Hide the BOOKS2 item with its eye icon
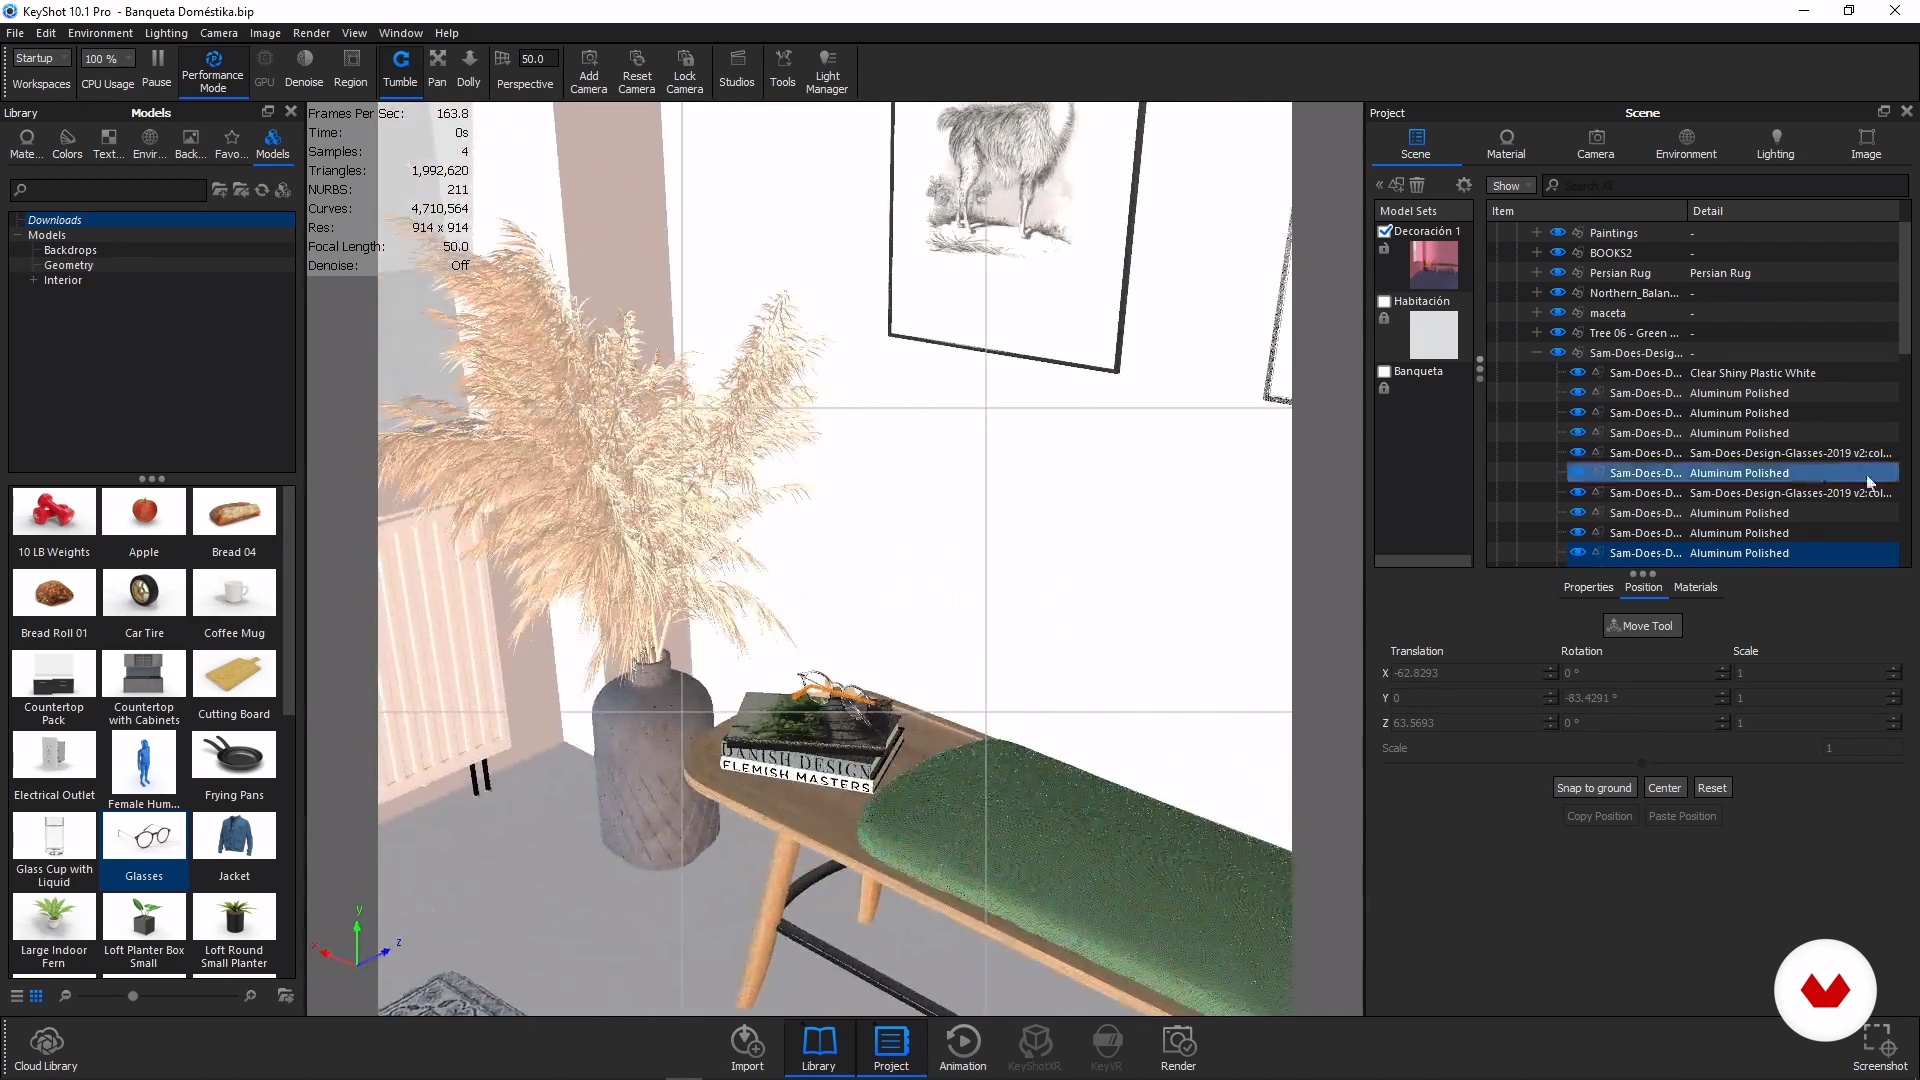The width and height of the screenshot is (1920, 1080). tap(1557, 252)
